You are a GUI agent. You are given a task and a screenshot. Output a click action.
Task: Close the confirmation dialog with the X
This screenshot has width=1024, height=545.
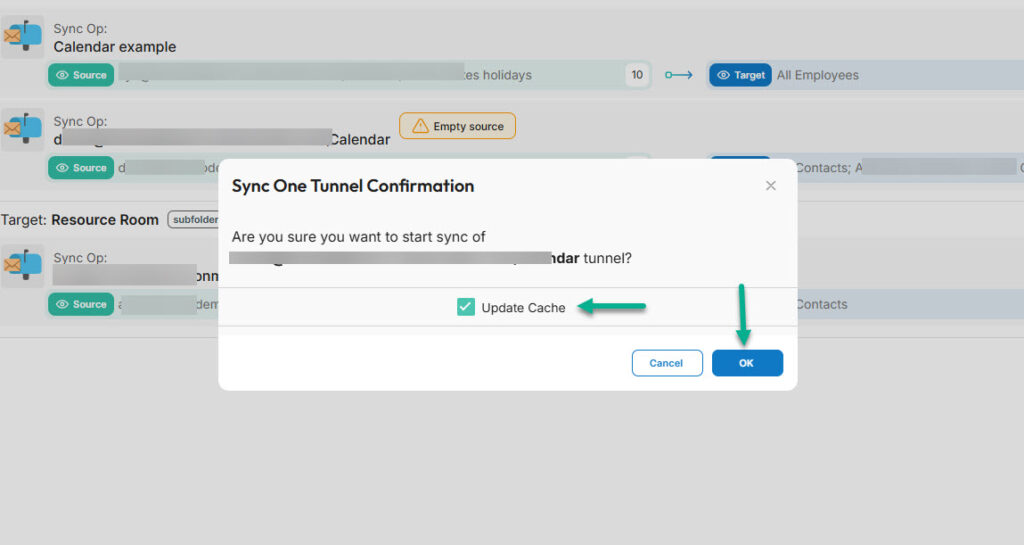(x=771, y=186)
